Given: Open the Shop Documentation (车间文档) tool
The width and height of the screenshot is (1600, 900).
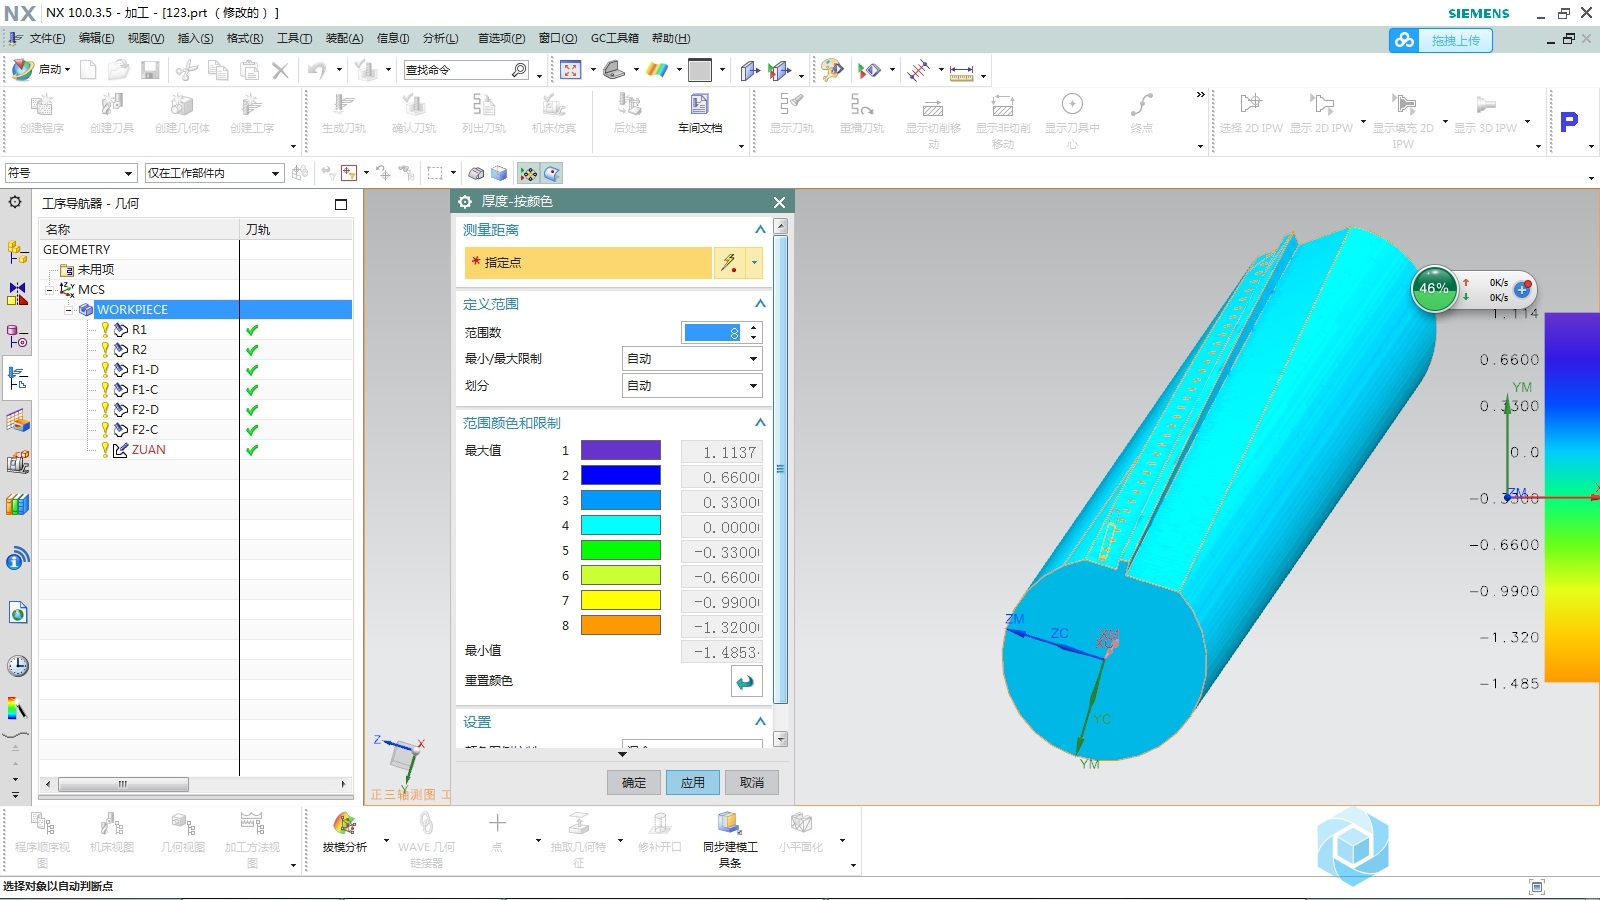Looking at the screenshot, I should 699,113.
